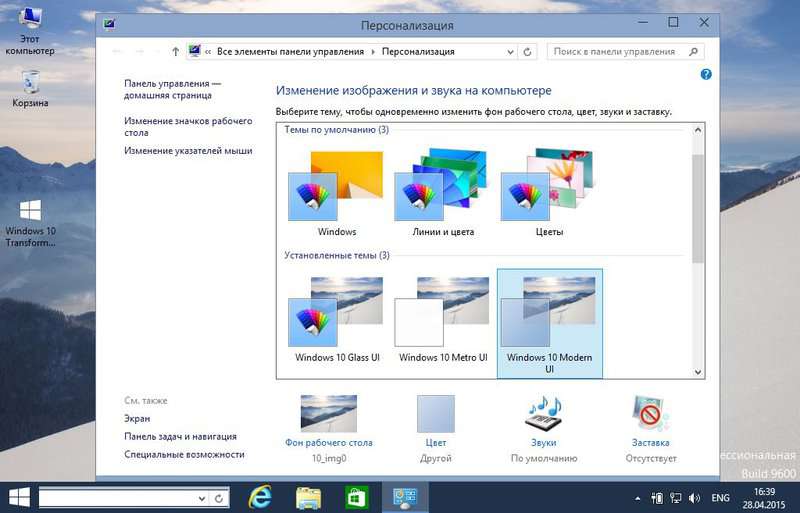Select Этот компьютер desktop icon

point(30,32)
